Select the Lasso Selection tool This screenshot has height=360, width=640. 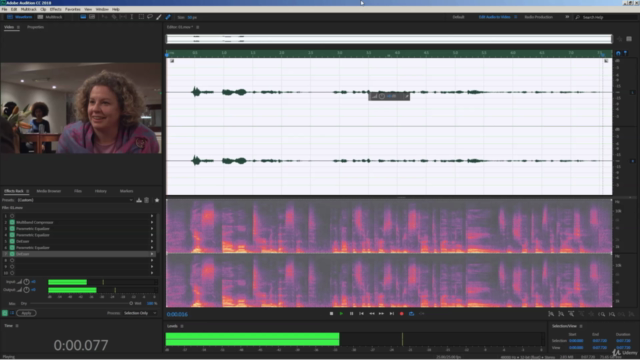pos(150,17)
